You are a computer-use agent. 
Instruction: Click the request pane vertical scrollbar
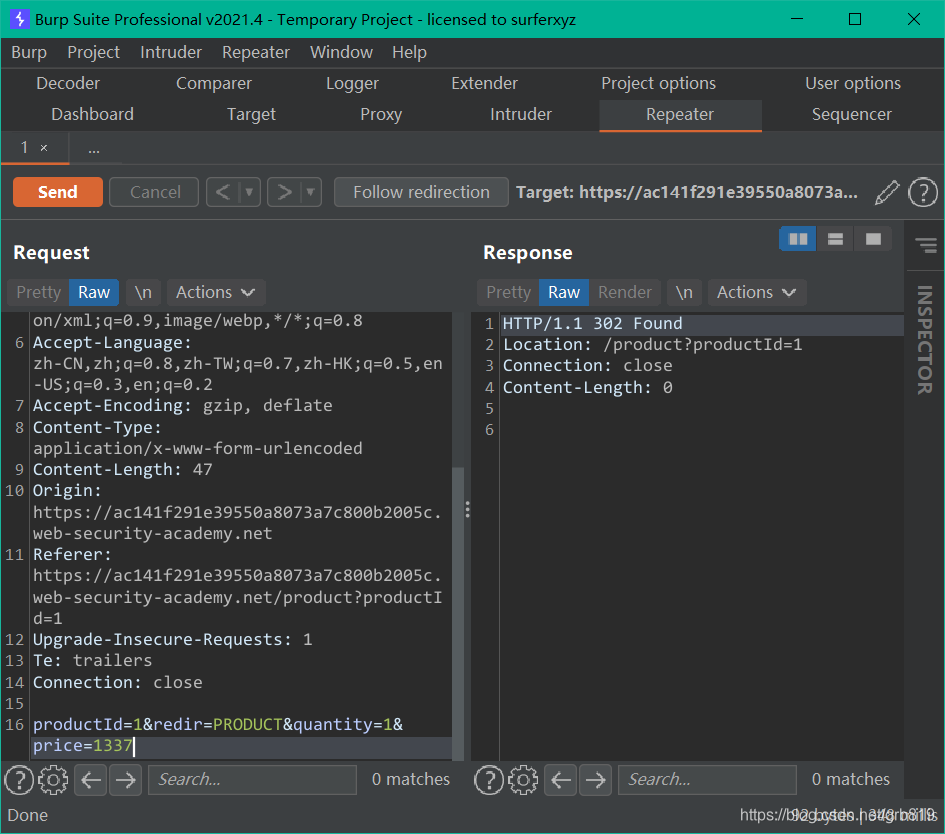(x=459, y=613)
